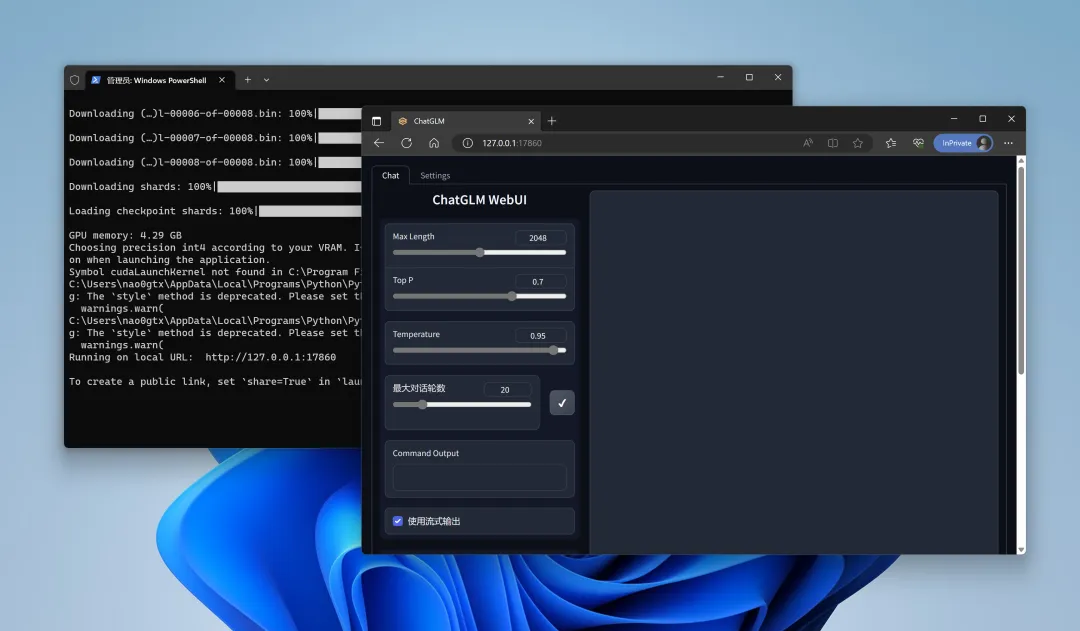The image size is (1080, 631).
Task: Click the Temperature value field 0.95
Action: click(541, 335)
